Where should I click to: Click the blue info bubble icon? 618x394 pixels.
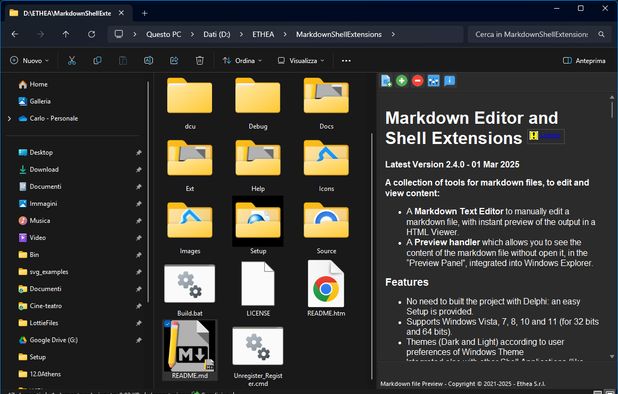pyautogui.click(x=449, y=81)
